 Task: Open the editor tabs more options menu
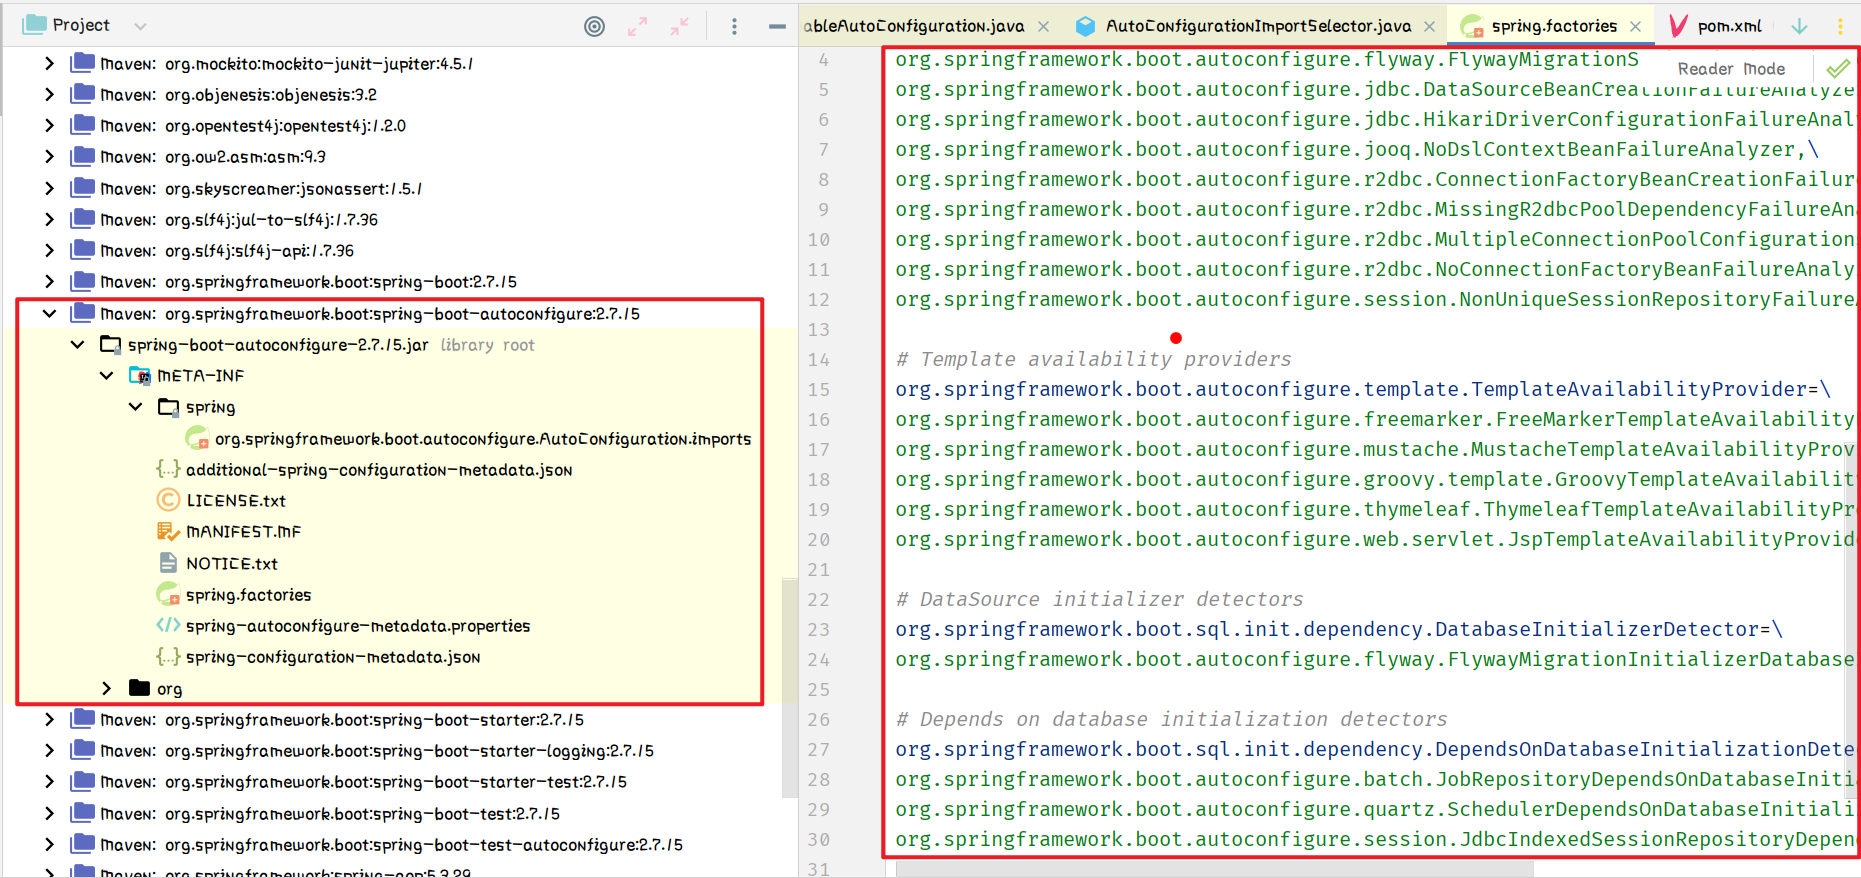pyautogui.click(x=1840, y=26)
